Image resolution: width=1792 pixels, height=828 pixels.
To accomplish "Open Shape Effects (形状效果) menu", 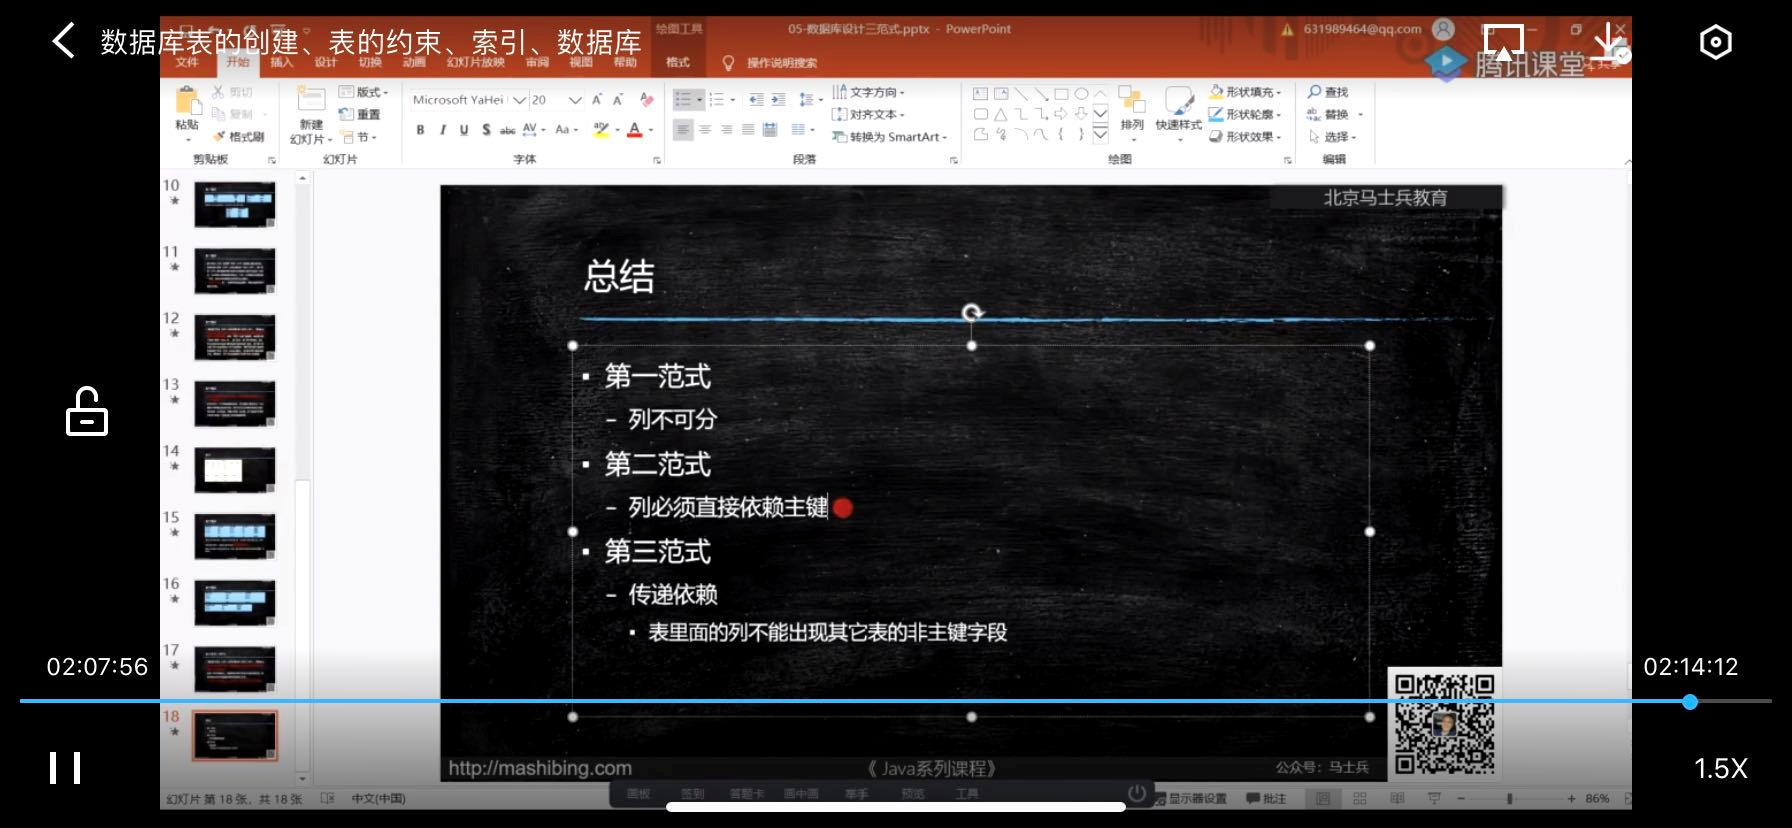I will tap(1245, 137).
